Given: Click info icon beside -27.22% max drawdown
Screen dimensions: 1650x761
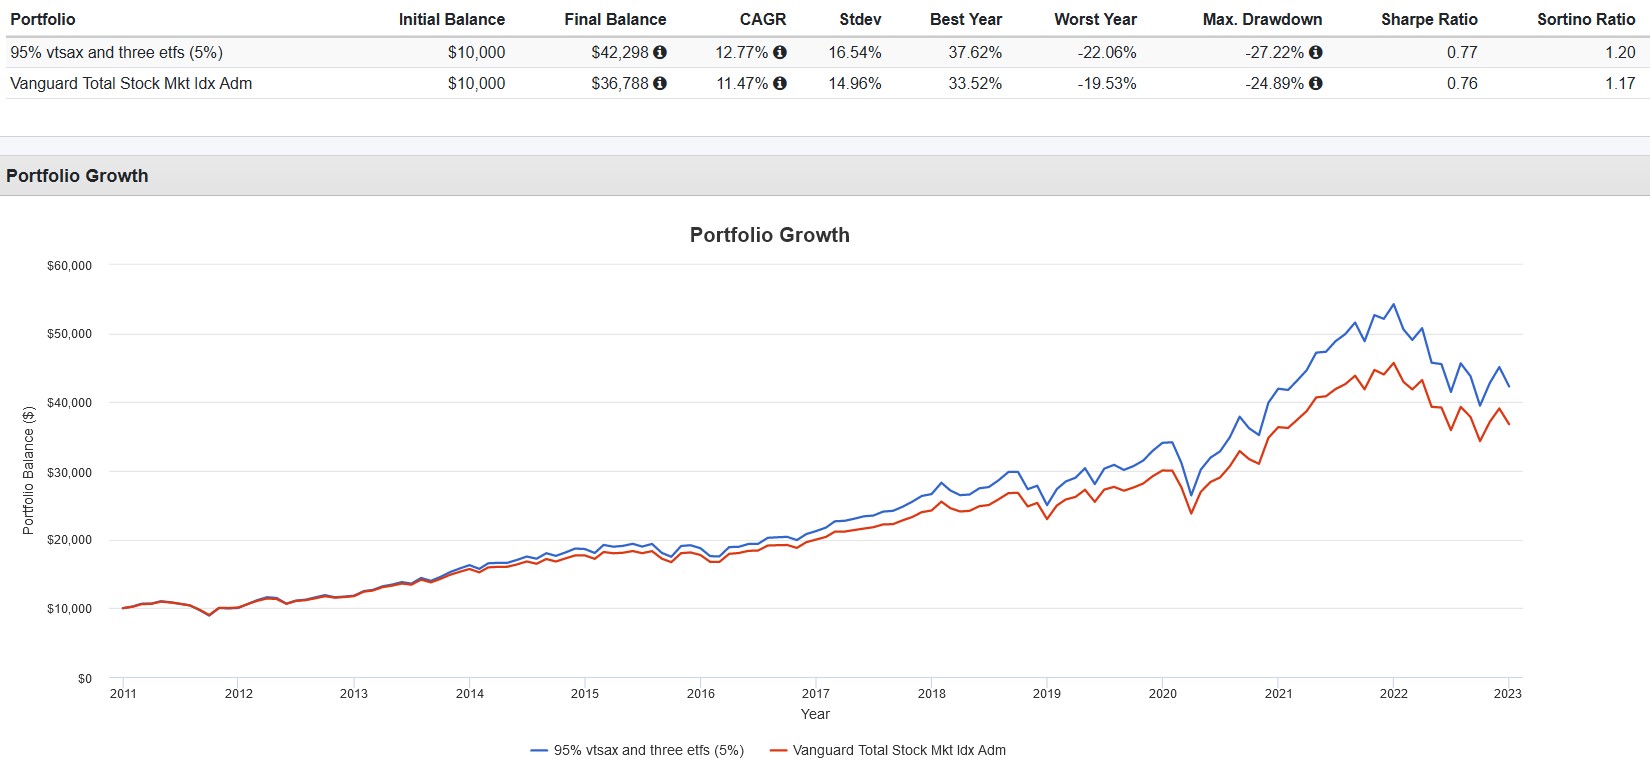Looking at the screenshot, I should click(1316, 52).
